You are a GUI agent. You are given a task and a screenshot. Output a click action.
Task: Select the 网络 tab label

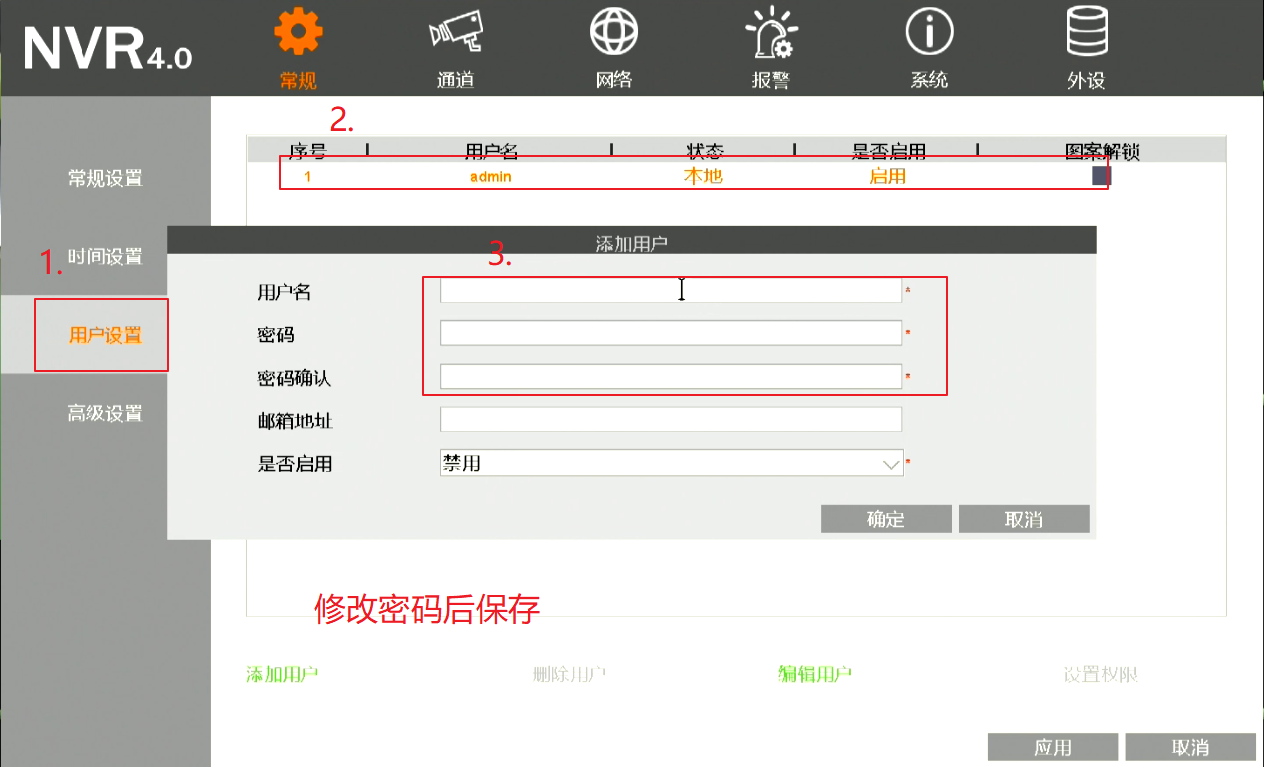tap(614, 81)
